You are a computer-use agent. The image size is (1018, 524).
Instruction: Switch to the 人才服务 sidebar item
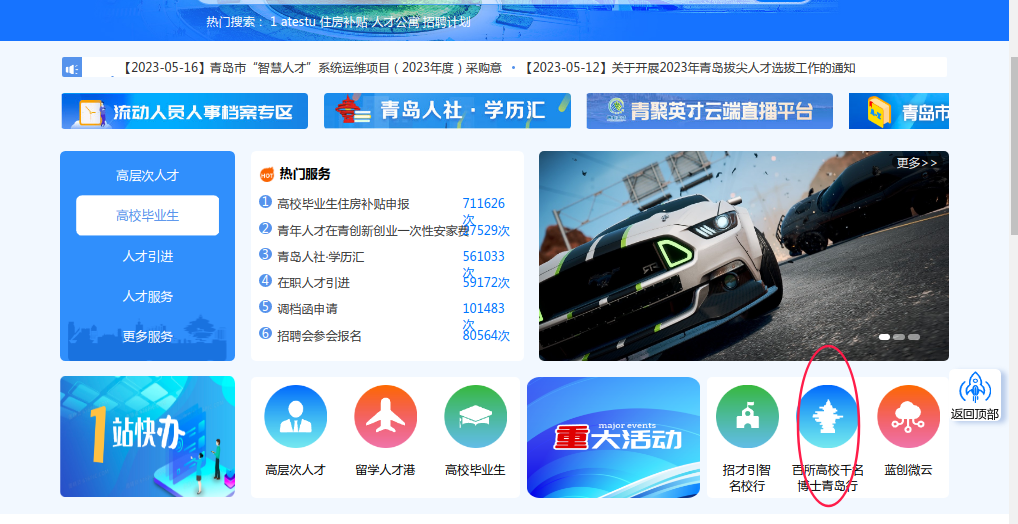(147, 296)
